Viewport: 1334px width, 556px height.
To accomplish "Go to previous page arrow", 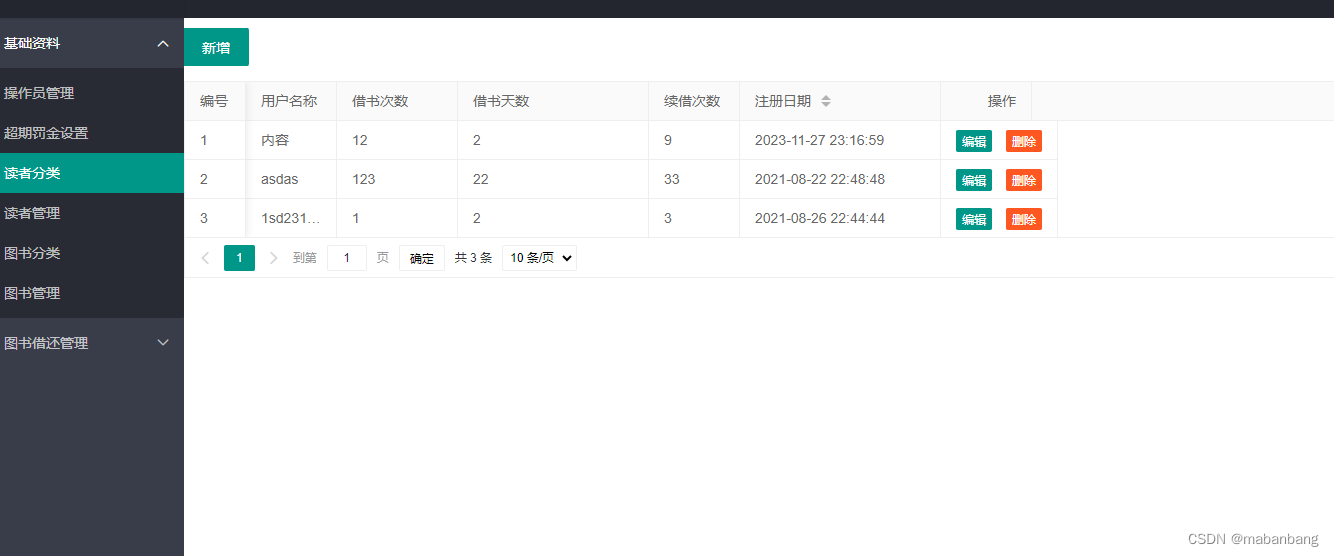I will pos(205,258).
